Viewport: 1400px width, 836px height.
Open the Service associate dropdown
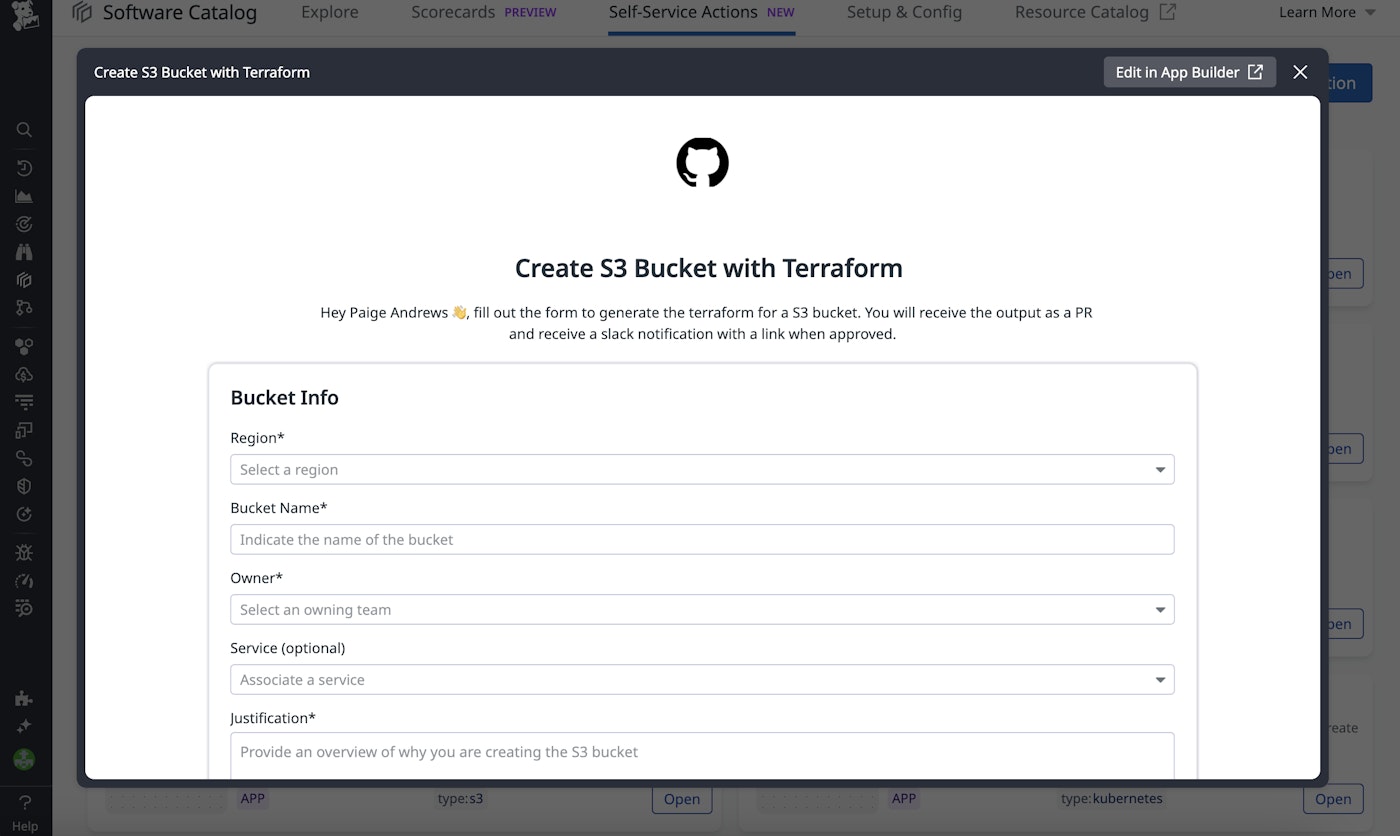[x=702, y=680]
